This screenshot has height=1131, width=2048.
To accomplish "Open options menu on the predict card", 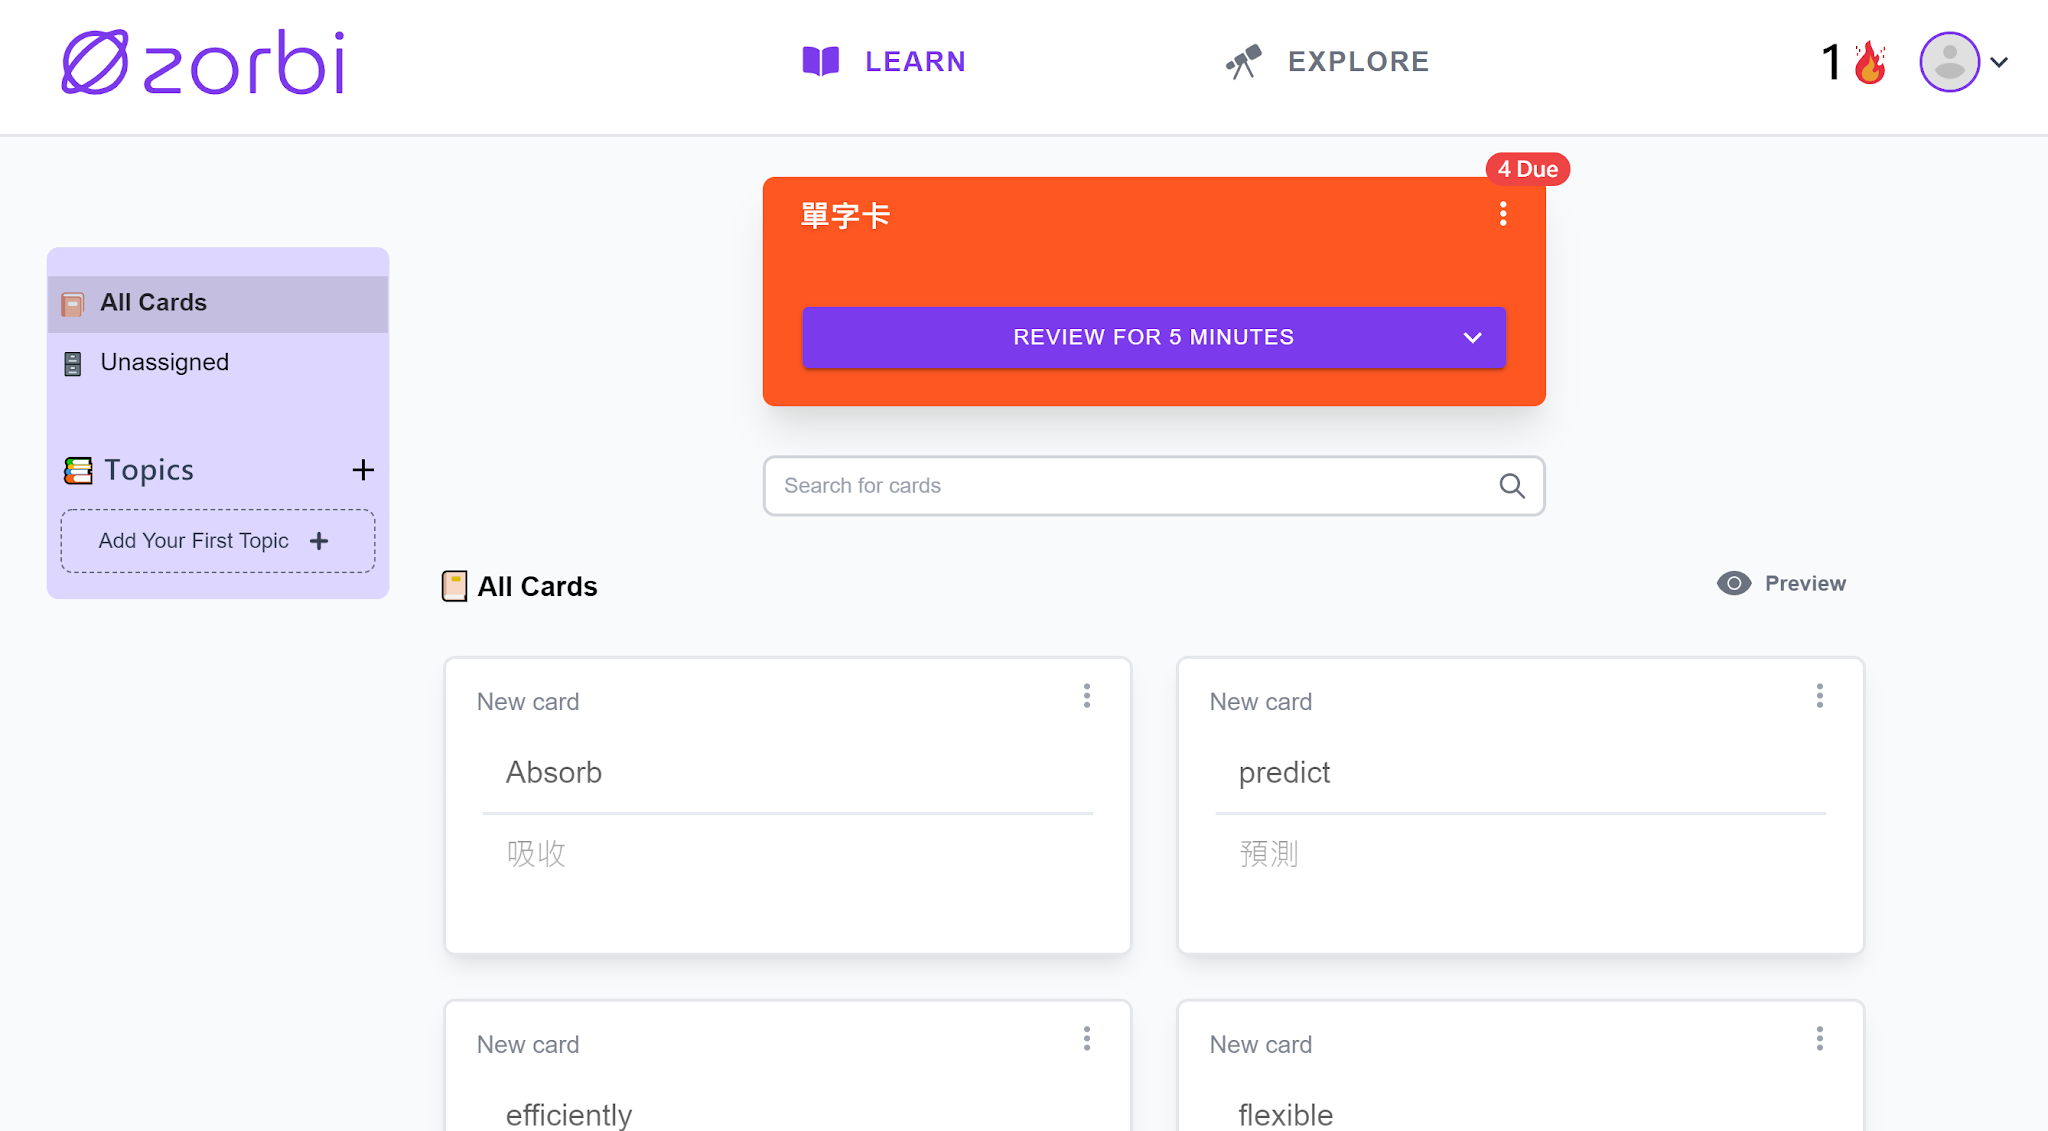I will (x=1819, y=696).
